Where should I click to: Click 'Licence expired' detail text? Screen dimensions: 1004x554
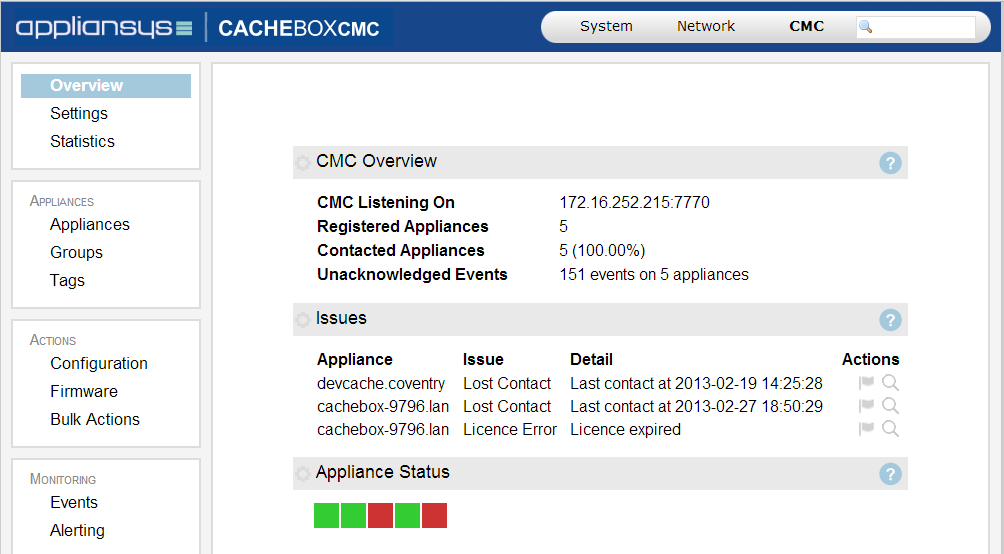625,430
